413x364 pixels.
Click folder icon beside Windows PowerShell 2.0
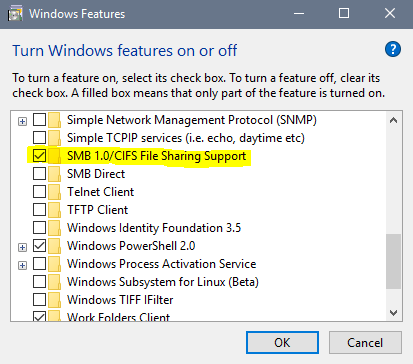click(55, 246)
